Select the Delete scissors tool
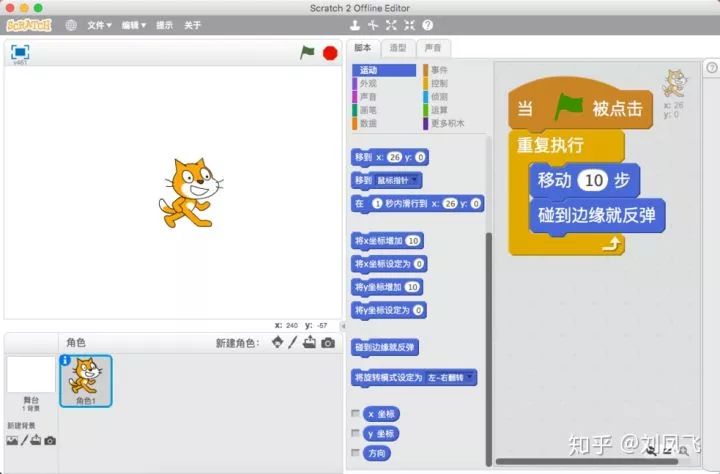Viewport: 720px width, 474px height. (x=373, y=25)
